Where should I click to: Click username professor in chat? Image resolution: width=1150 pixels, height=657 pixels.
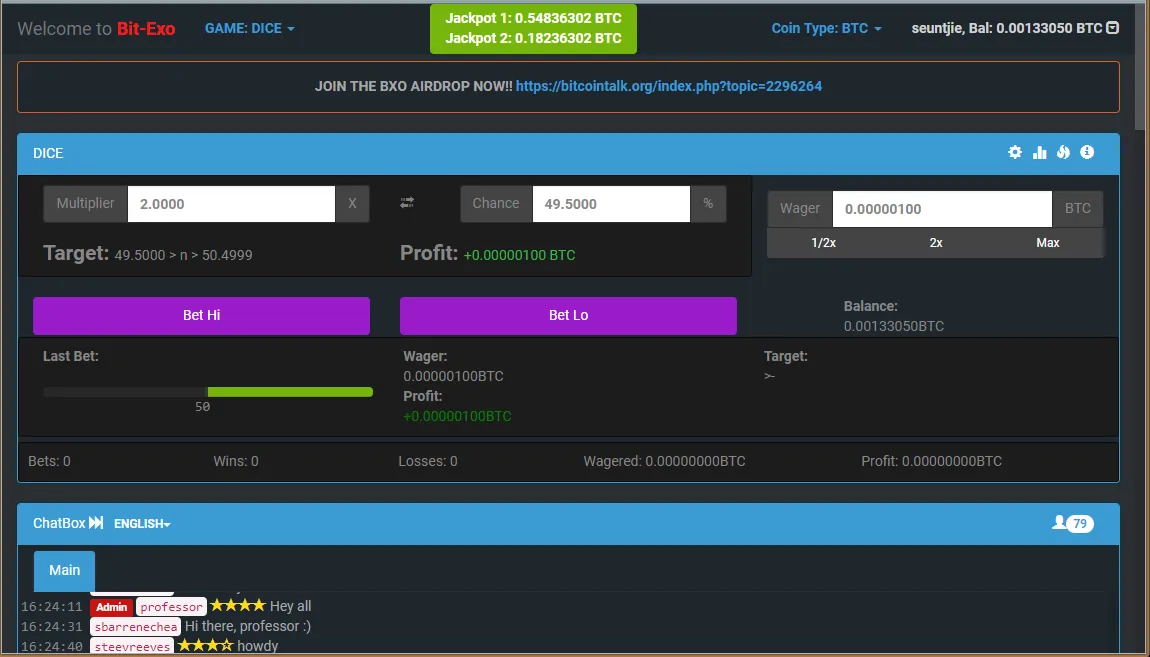click(x=171, y=606)
